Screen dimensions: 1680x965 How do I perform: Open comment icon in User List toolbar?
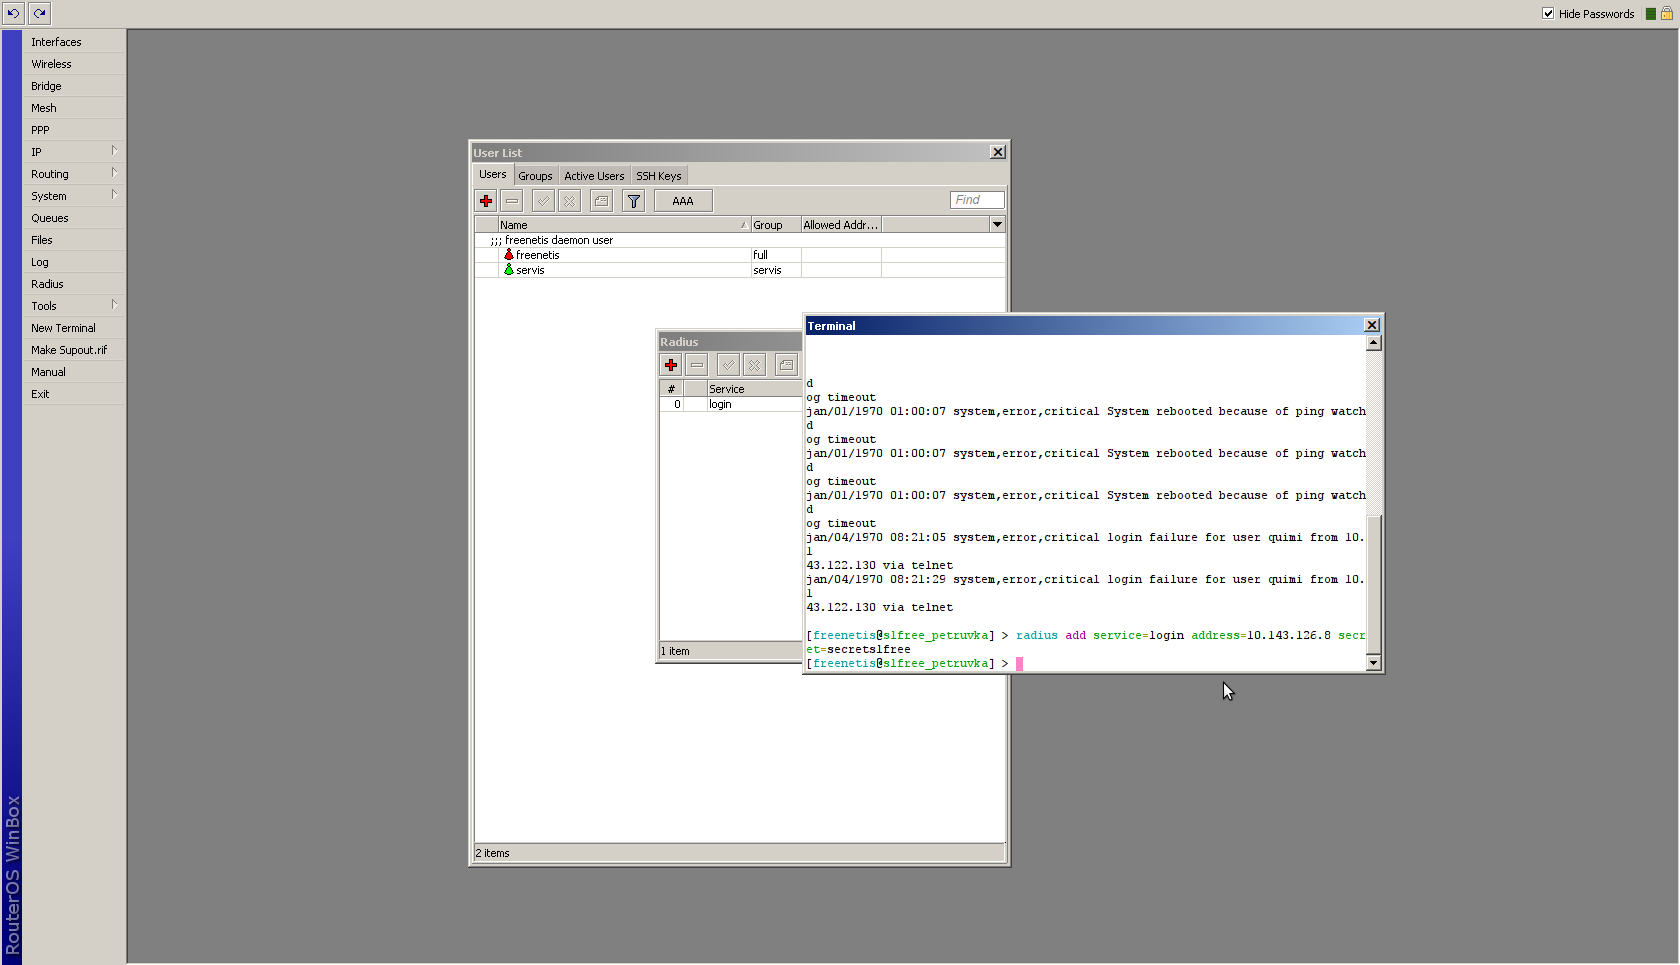tap(601, 201)
